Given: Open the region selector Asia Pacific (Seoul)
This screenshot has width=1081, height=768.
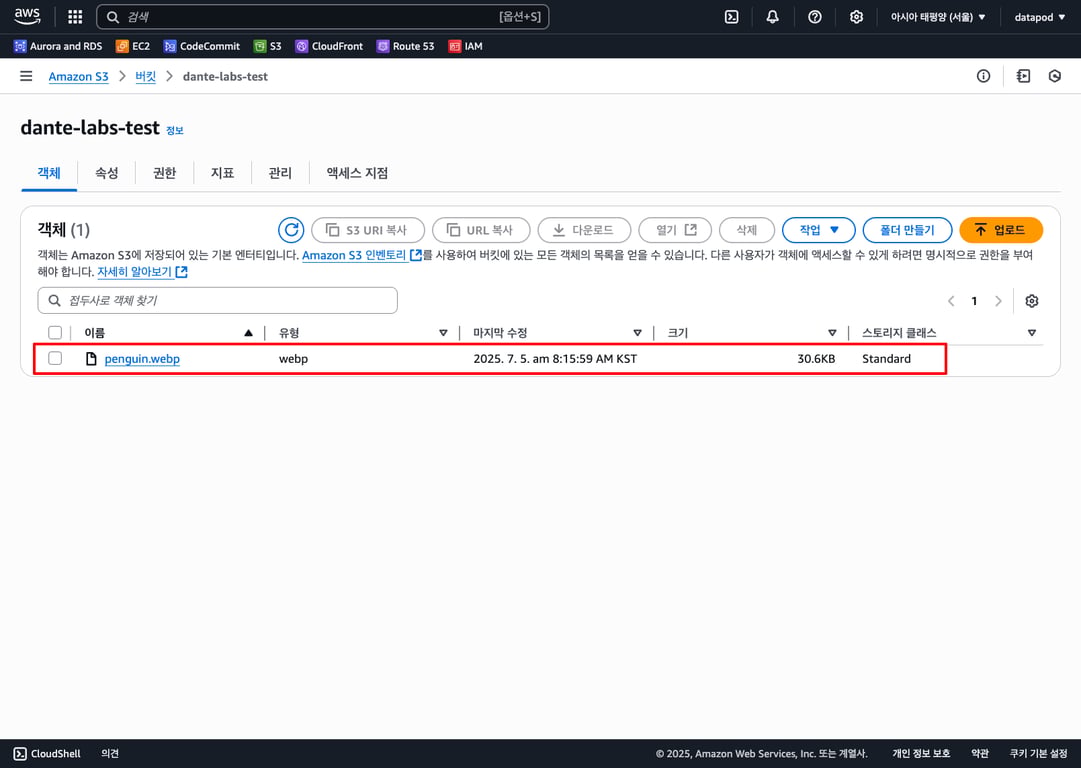Looking at the screenshot, I should (x=938, y=17).
